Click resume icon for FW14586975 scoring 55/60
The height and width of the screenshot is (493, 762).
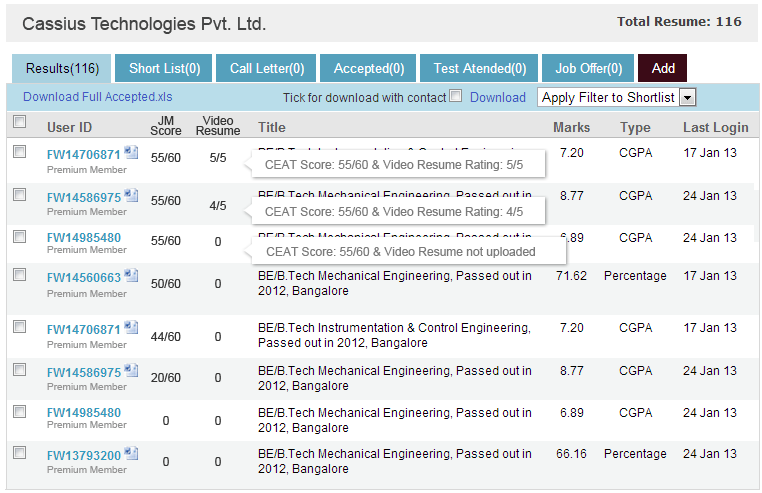131,196
